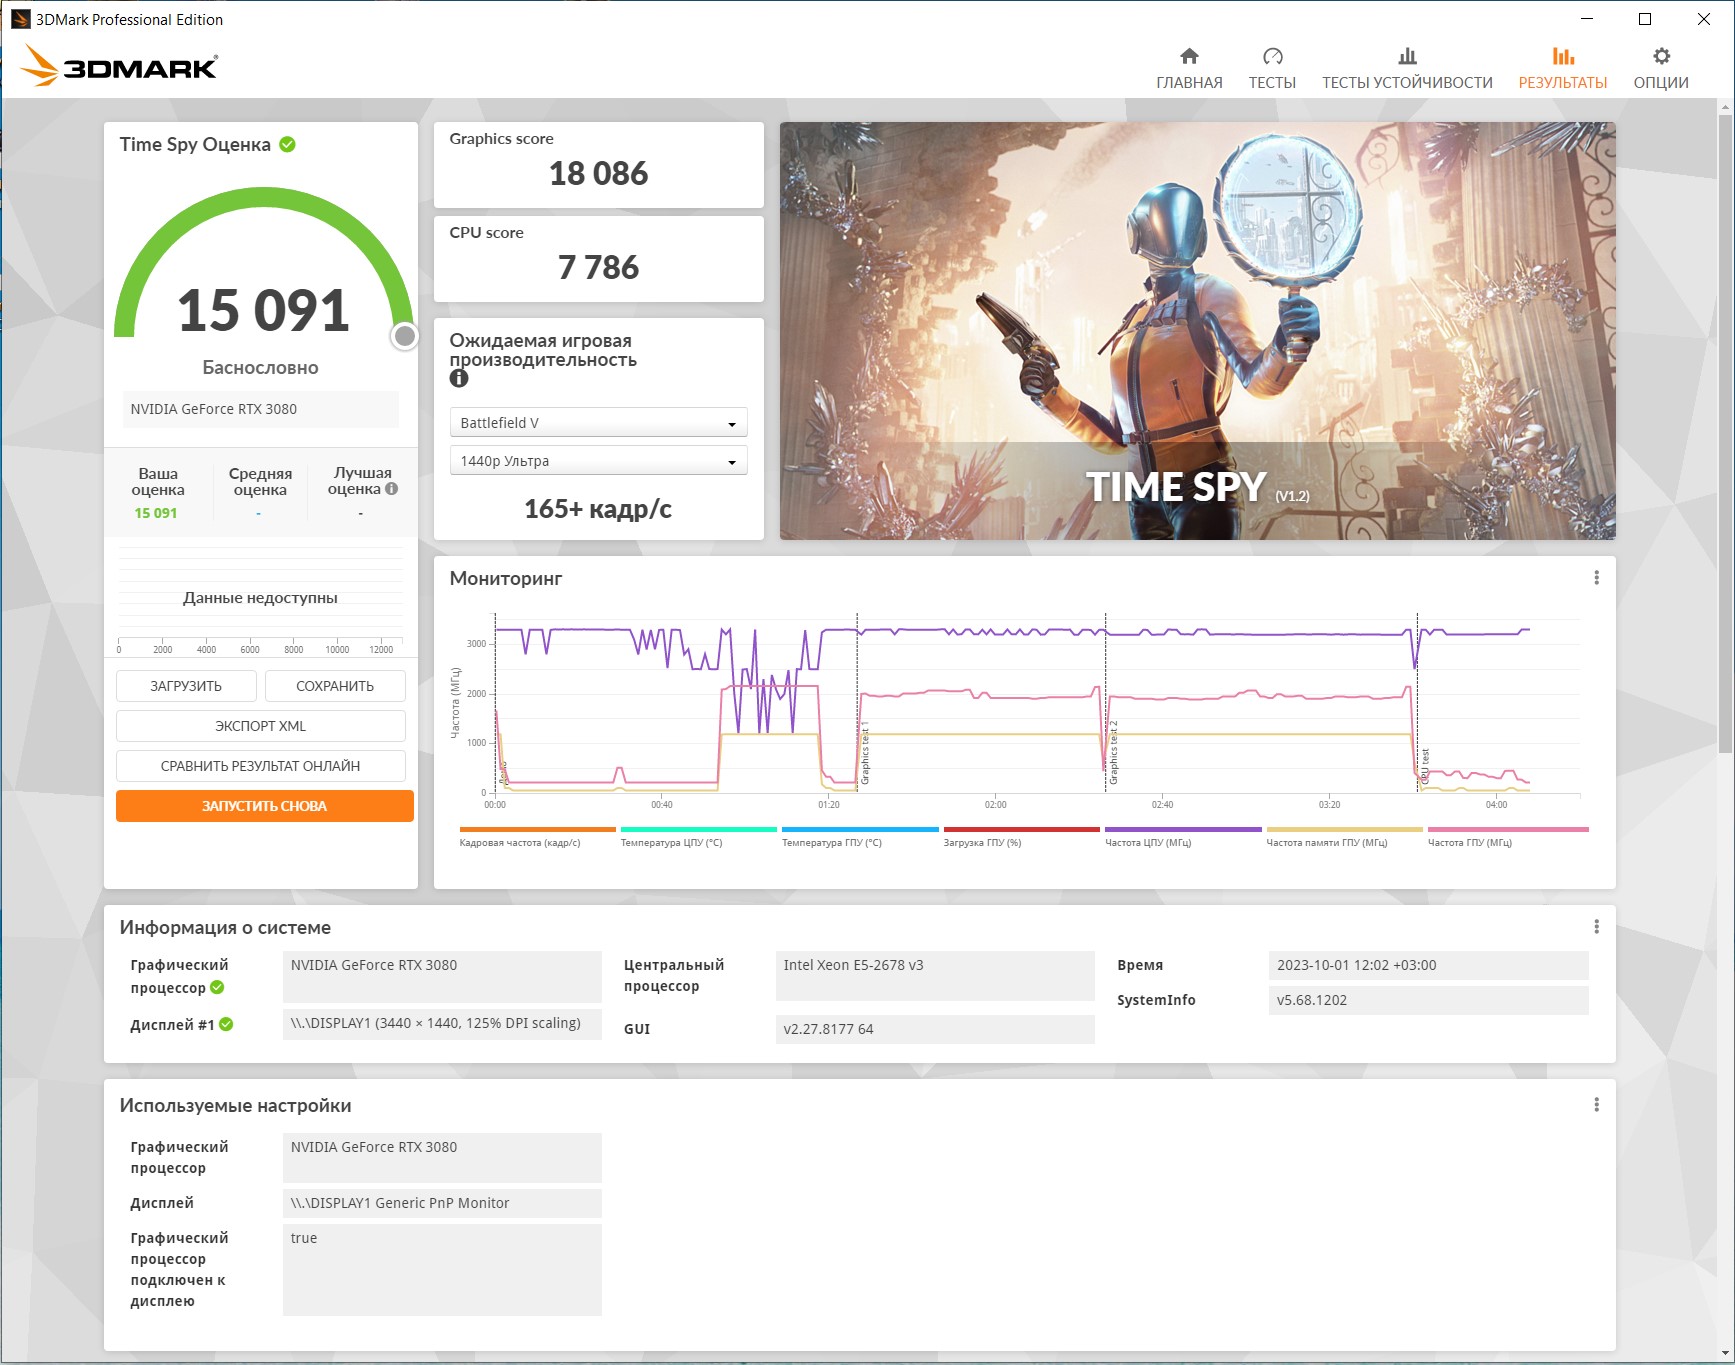Click the info icon next to Лучшая оценка
Viewport: 1735px width, 1365px height.
point(392,489)
